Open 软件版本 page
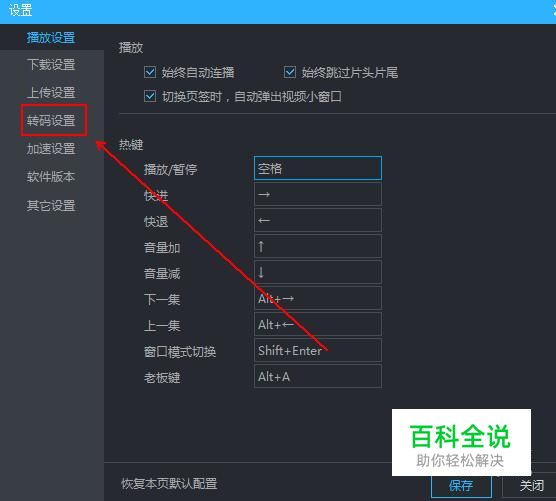 (51, 177)
